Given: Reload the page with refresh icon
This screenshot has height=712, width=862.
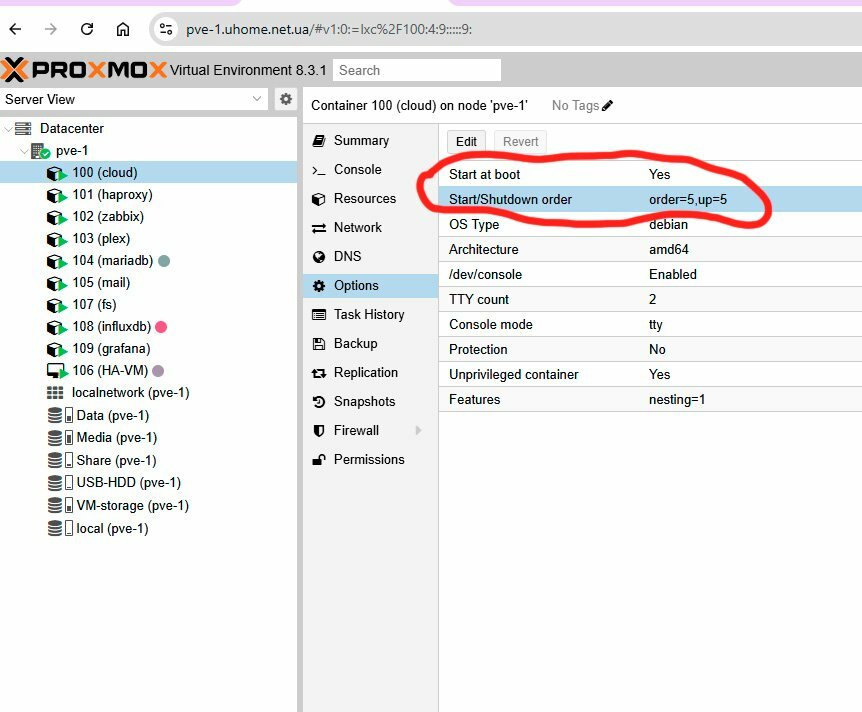Looking at the screenshot, I should tap(87, 29).
